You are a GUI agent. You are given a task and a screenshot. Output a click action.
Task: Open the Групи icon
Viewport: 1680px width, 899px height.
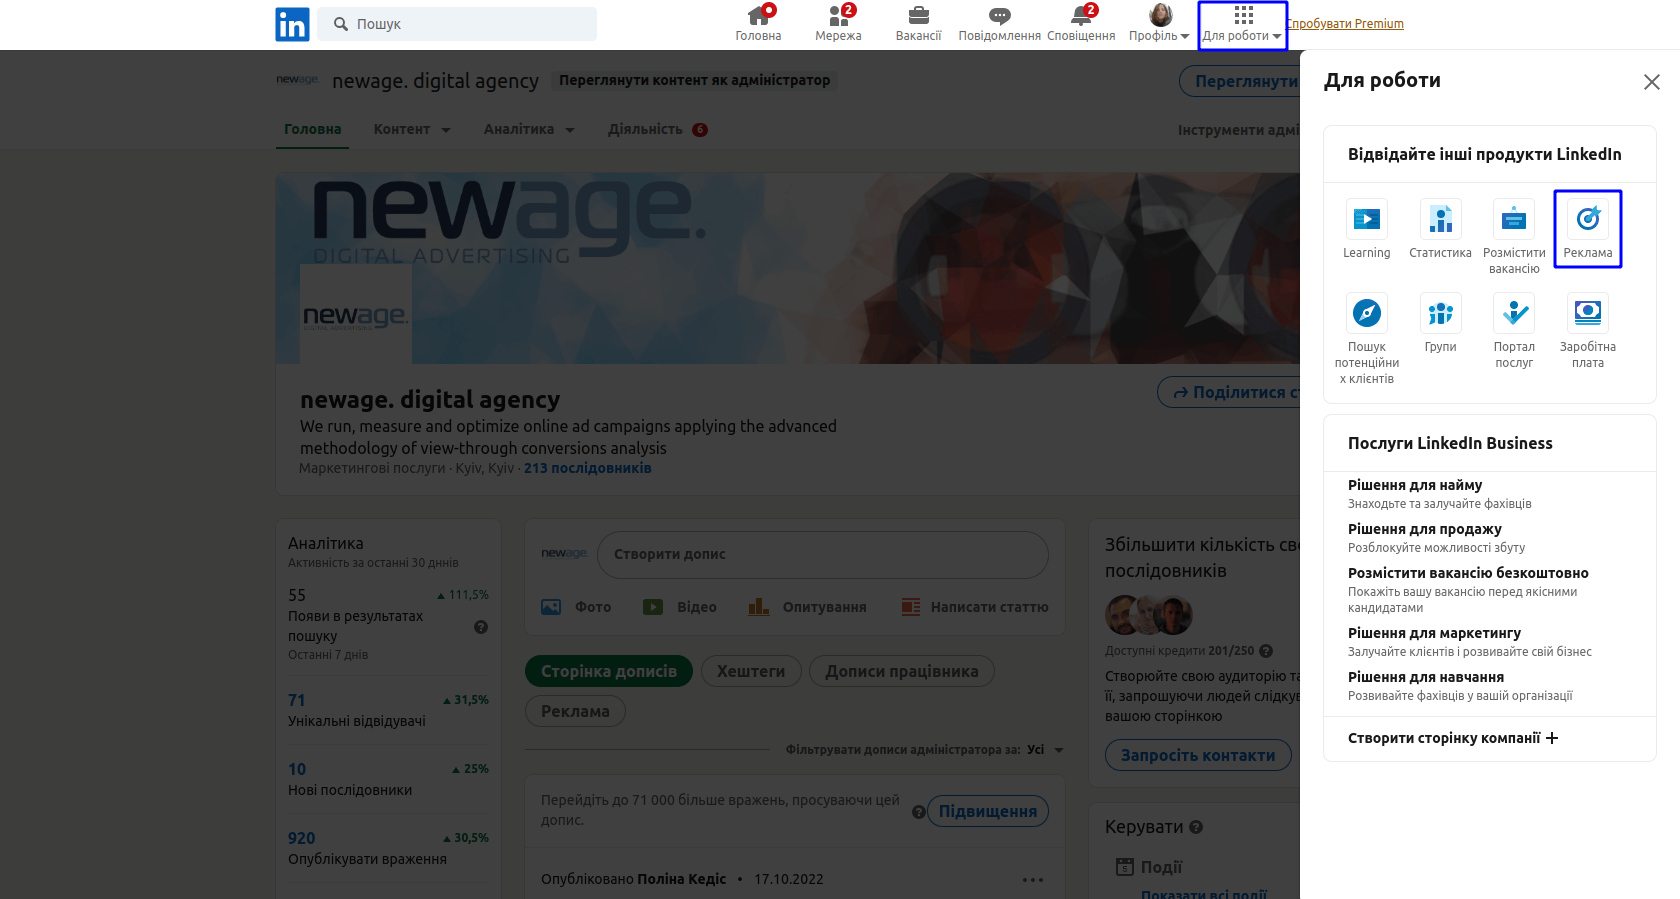point(1440,314)
